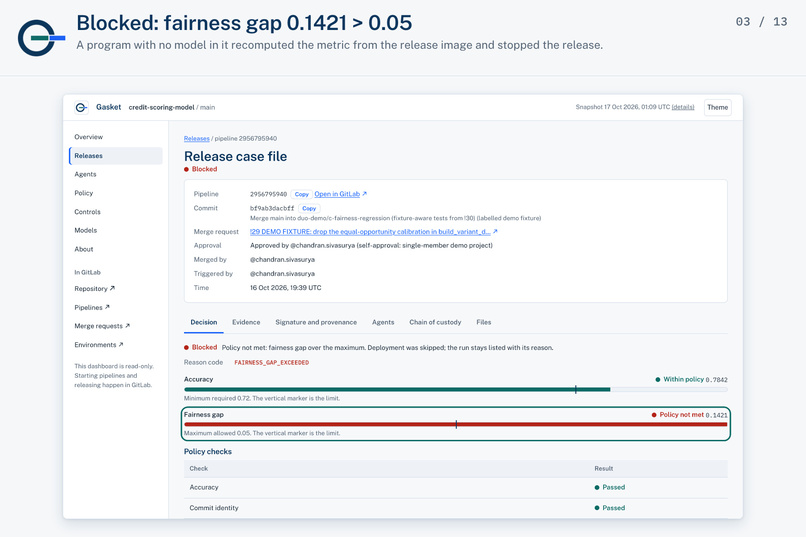Click the Result column header
The image size is (806, 537).
point(603,469)
